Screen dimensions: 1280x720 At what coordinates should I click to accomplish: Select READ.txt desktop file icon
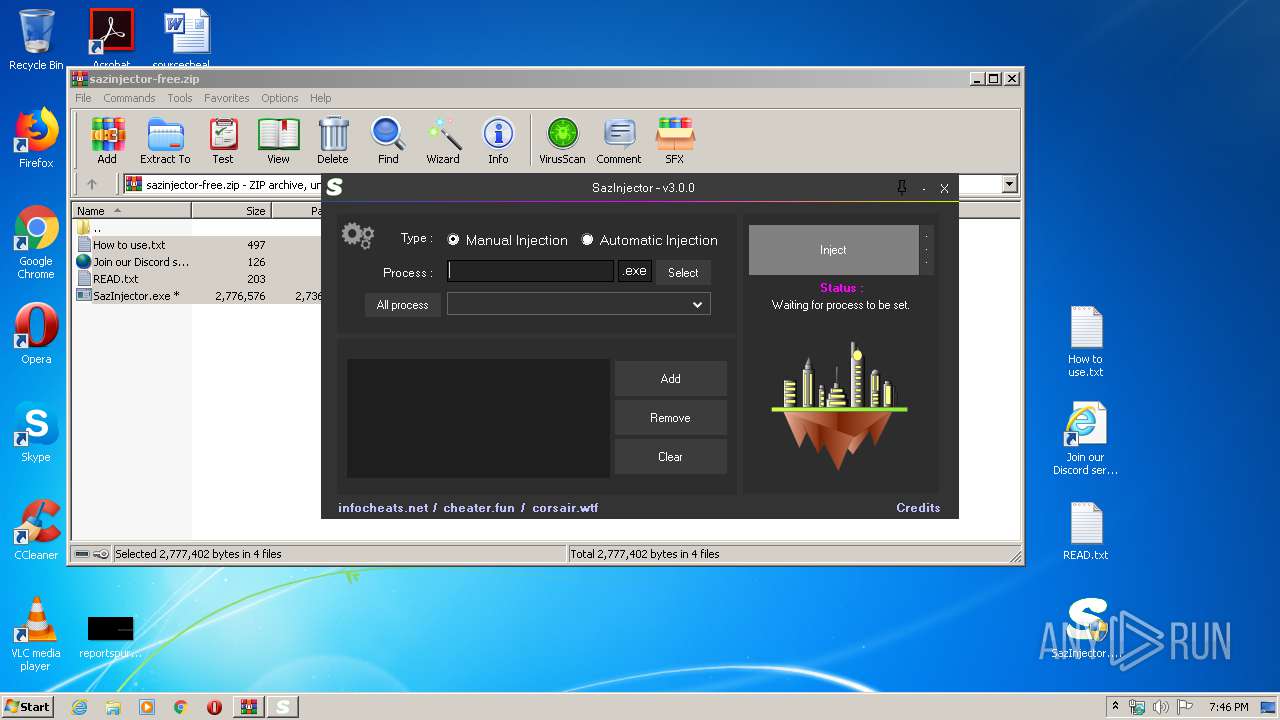coord(1085,531)
